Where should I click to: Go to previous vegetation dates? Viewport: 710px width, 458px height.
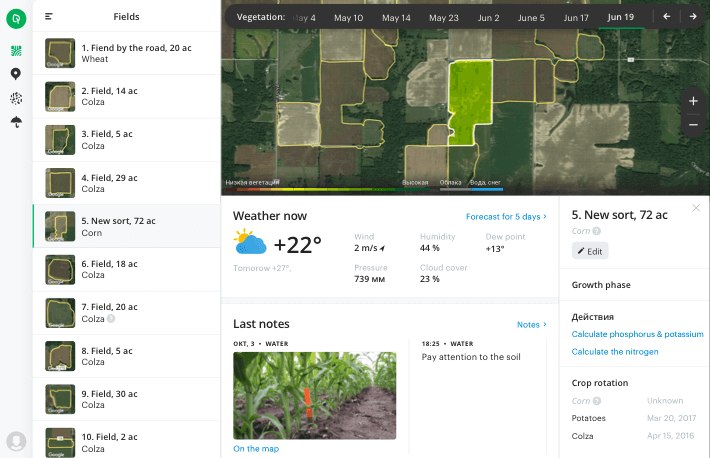coord(667,17)
